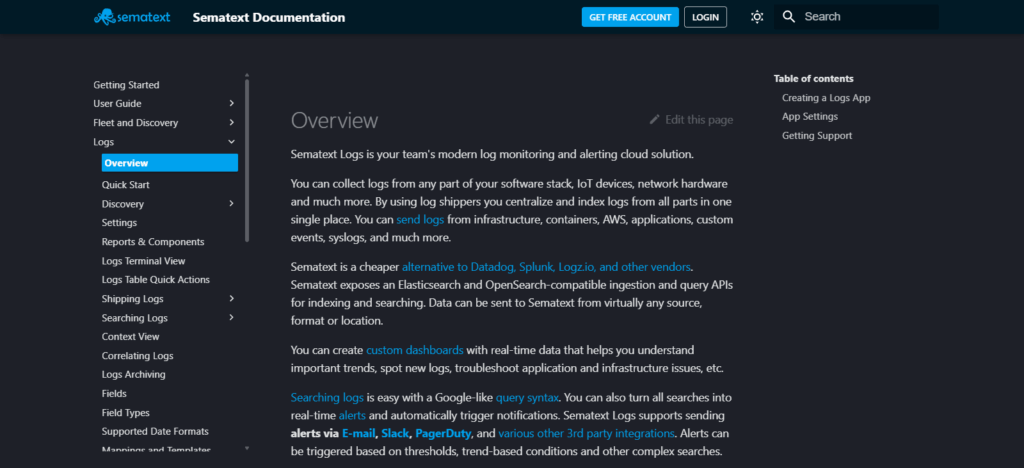Open the Quick Start page
This screenshot has width=1024, height=468.
click(x=126, y=185)
